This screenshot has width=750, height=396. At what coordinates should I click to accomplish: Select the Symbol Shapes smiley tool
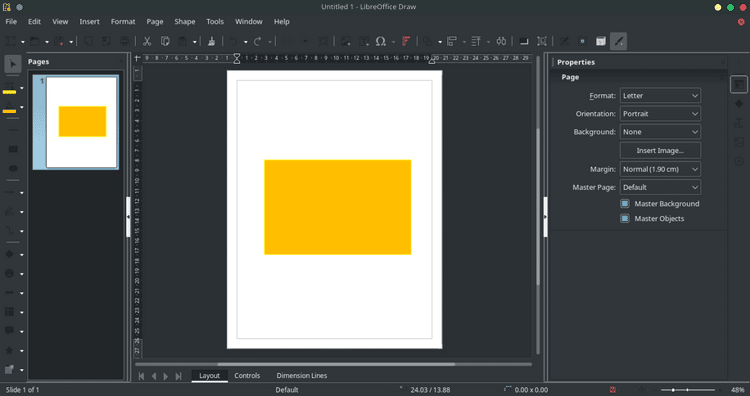point(10,274)
